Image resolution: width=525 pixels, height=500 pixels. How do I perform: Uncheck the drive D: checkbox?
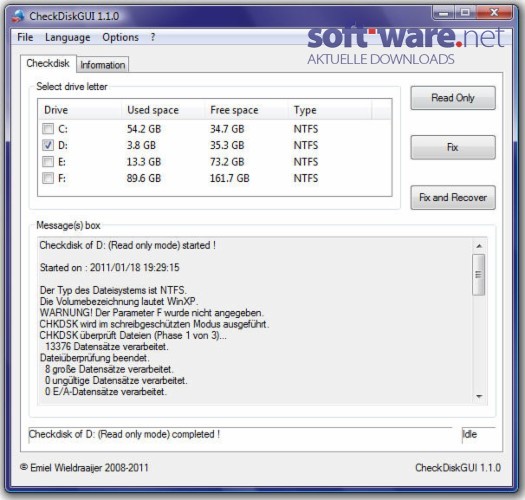[x=48, y=145]
